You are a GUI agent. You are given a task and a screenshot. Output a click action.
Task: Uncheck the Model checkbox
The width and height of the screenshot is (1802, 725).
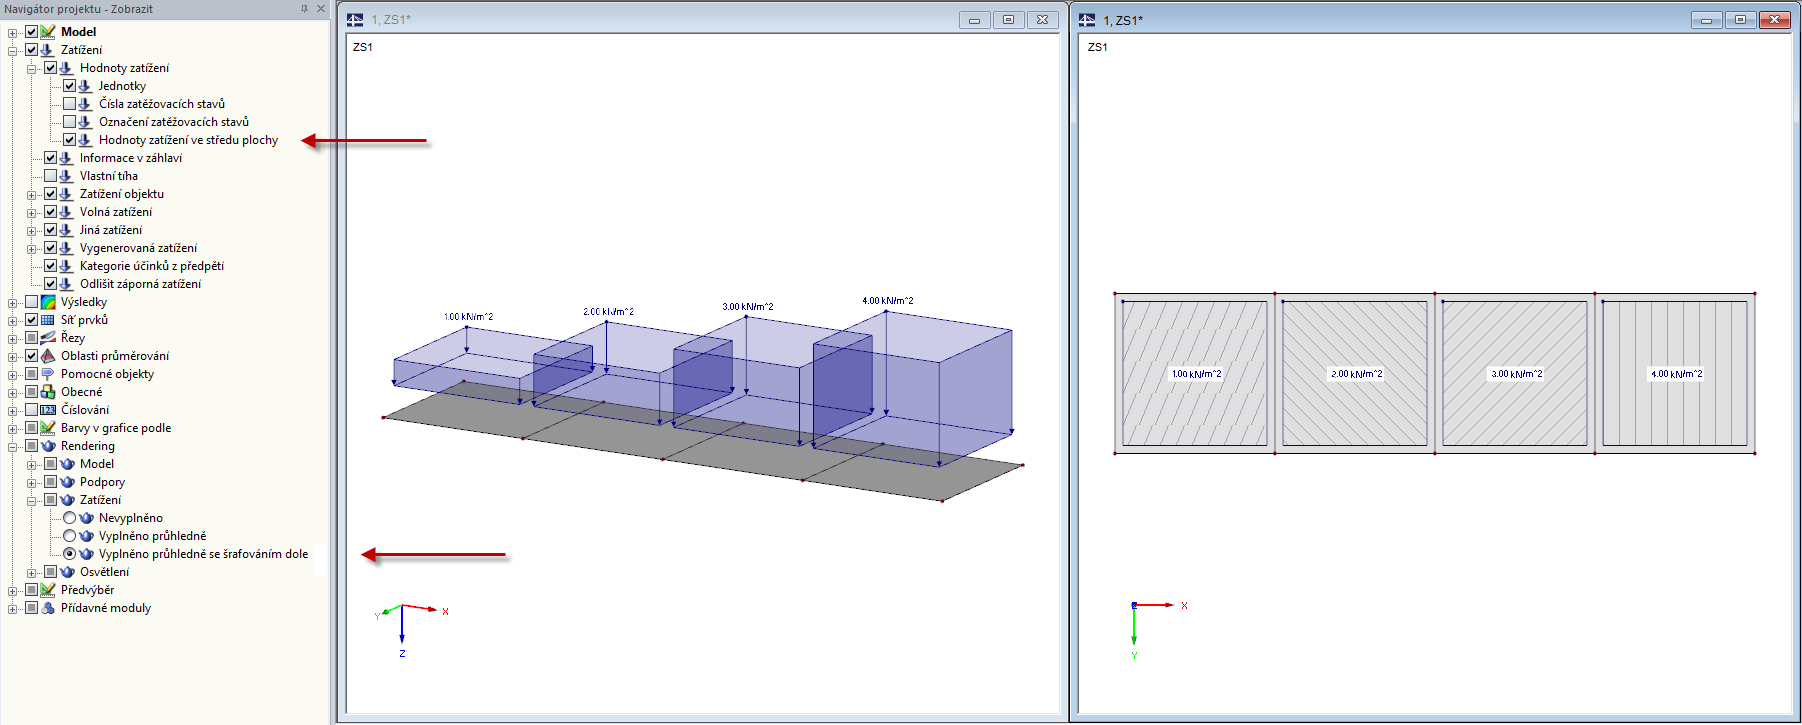click(31, 32)
